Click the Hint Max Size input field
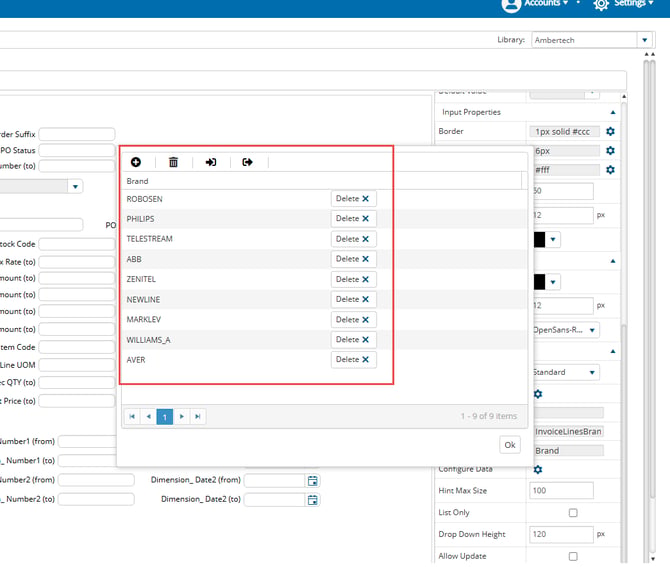Screen dimensions: 670x567 point(561,491)
